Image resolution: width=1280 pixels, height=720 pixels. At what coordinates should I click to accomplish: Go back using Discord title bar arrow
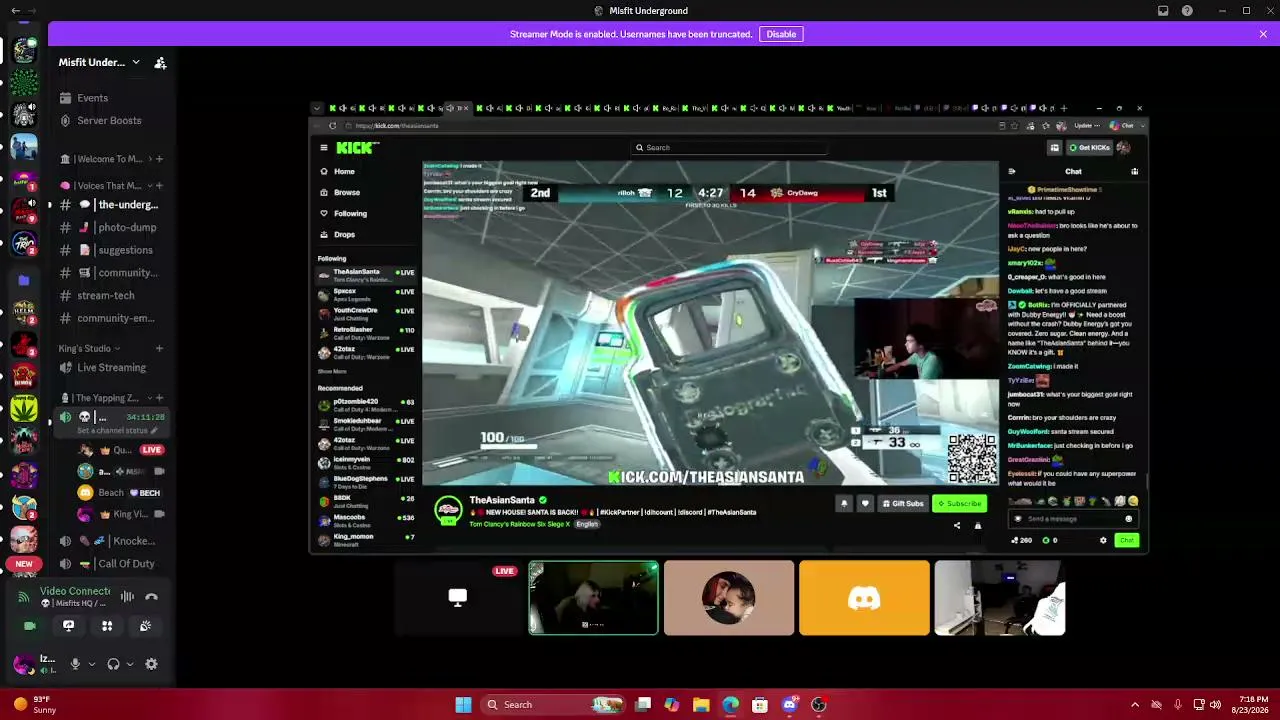point(15,11)
